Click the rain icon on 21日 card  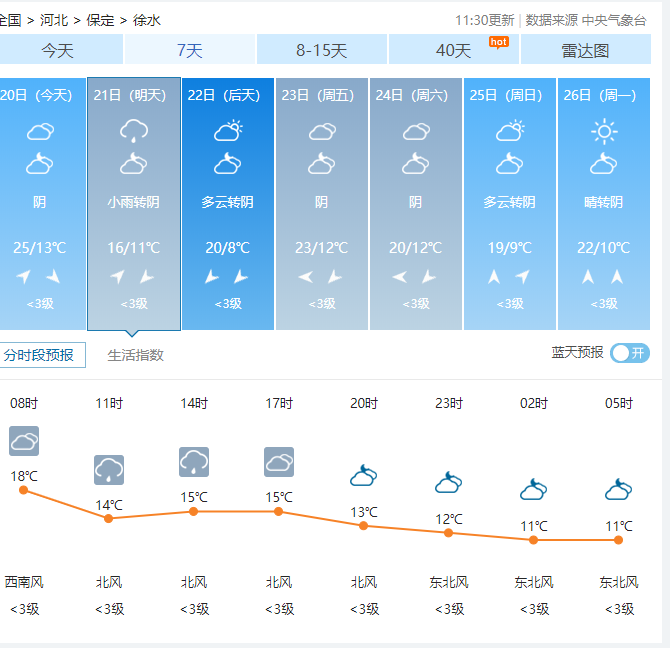pyautogui.click(x=134, y=130)
